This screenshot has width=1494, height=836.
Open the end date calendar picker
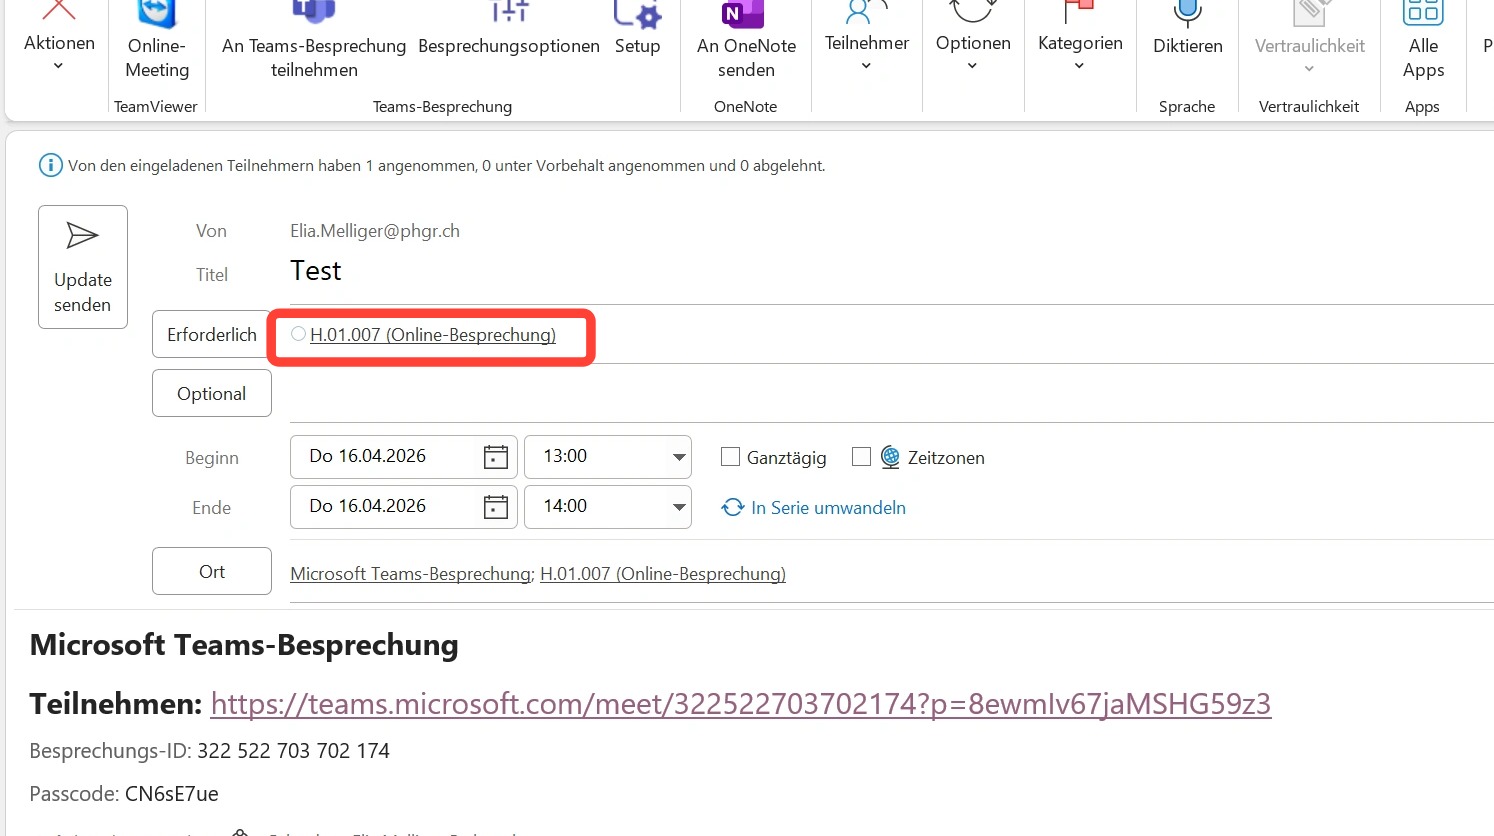click(495, 507)
